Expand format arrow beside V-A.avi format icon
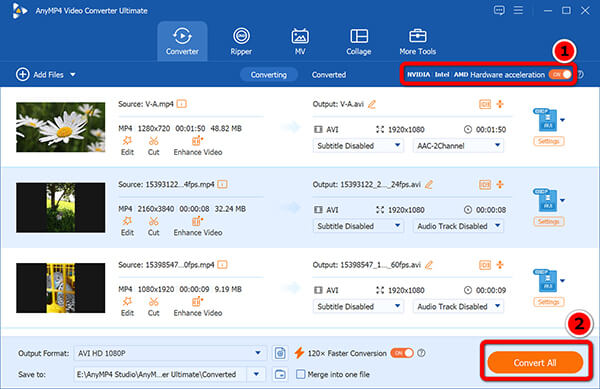600x389 pixels. pyautogui.click(x=562, y=120)
